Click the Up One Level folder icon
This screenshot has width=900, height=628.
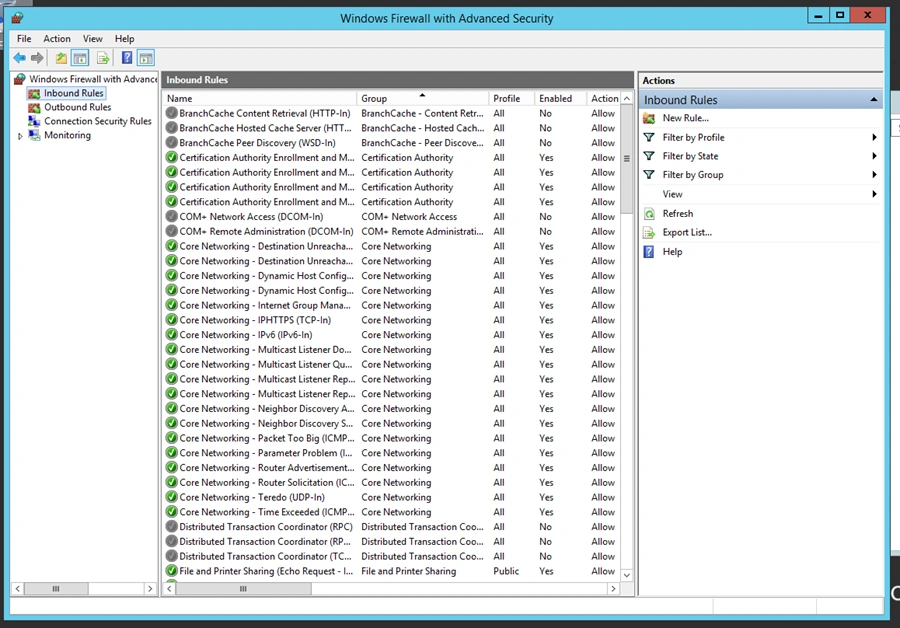[x=61, y=57]
